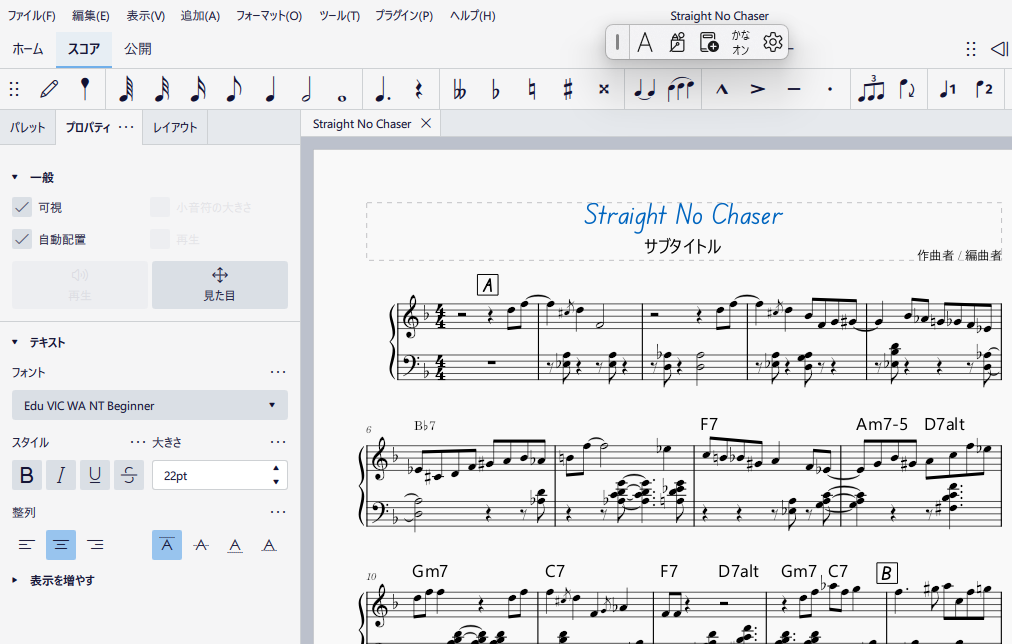Screen dimensions: 1012x644
Task: Choose the 64th note duration
Action: coord(126,89)
